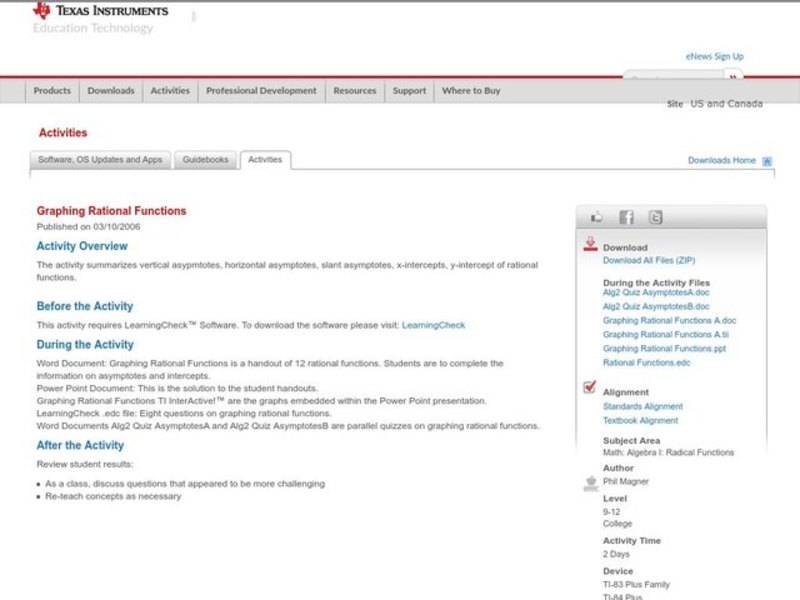Click the arrow icon beside Downloads Home

[767, 161]
